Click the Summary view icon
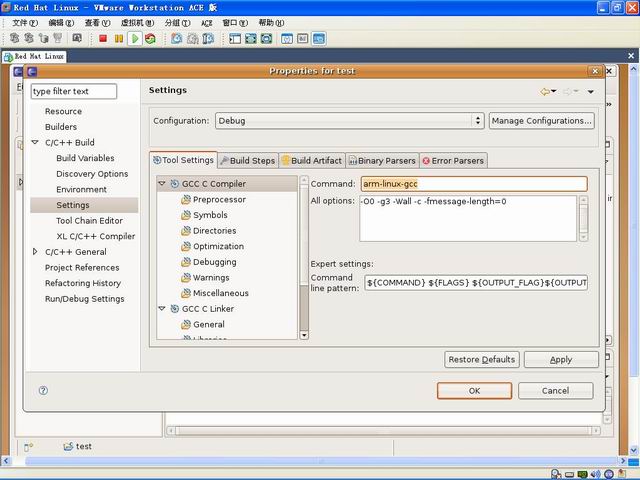This screenshot has width=640, height=480. click(287, 39)
